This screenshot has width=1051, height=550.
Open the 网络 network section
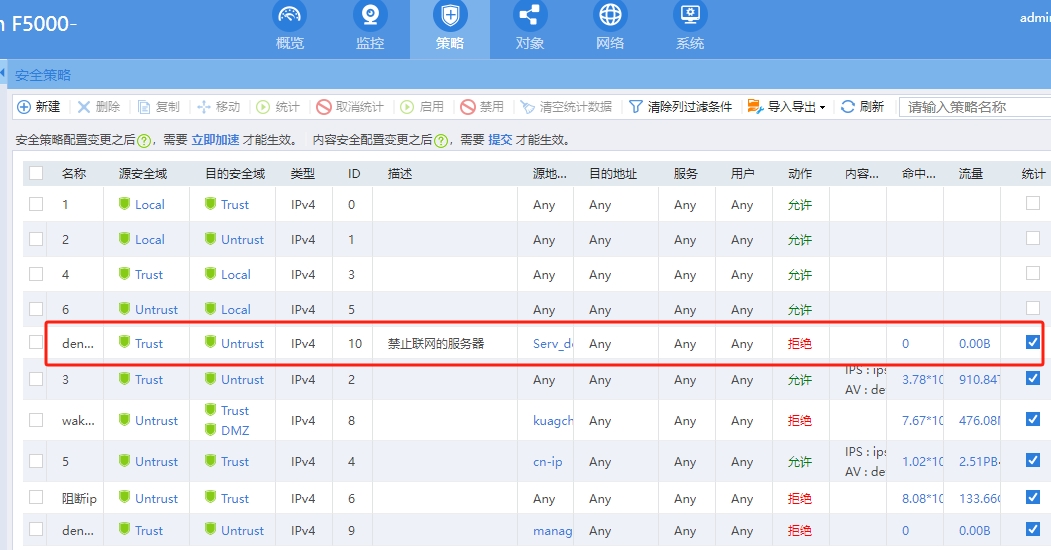[610, 27]
